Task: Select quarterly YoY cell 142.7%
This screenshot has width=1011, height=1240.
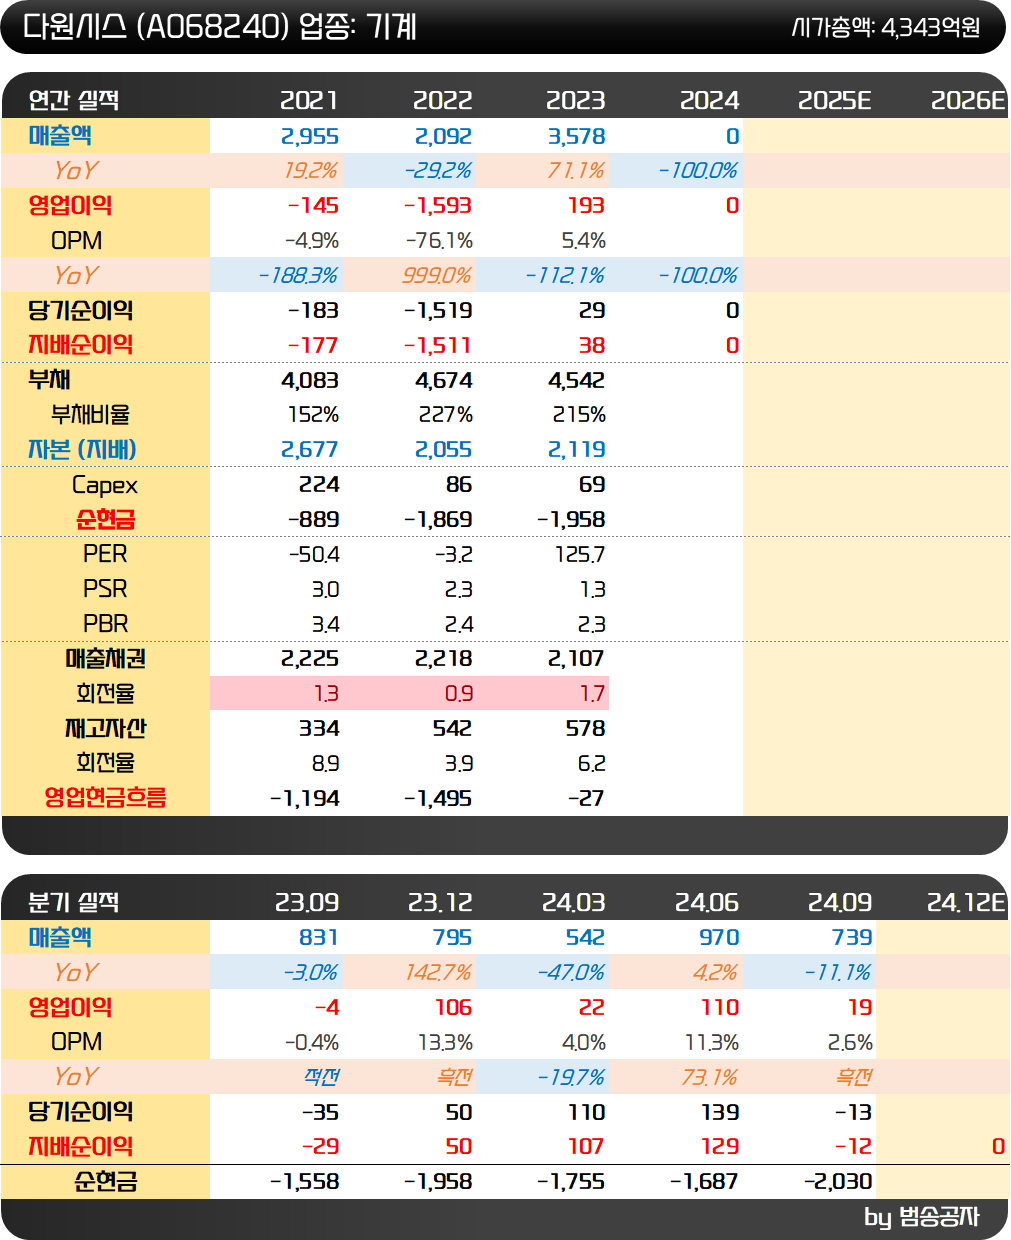Action: pyautogui.click(x=438, y=973)
